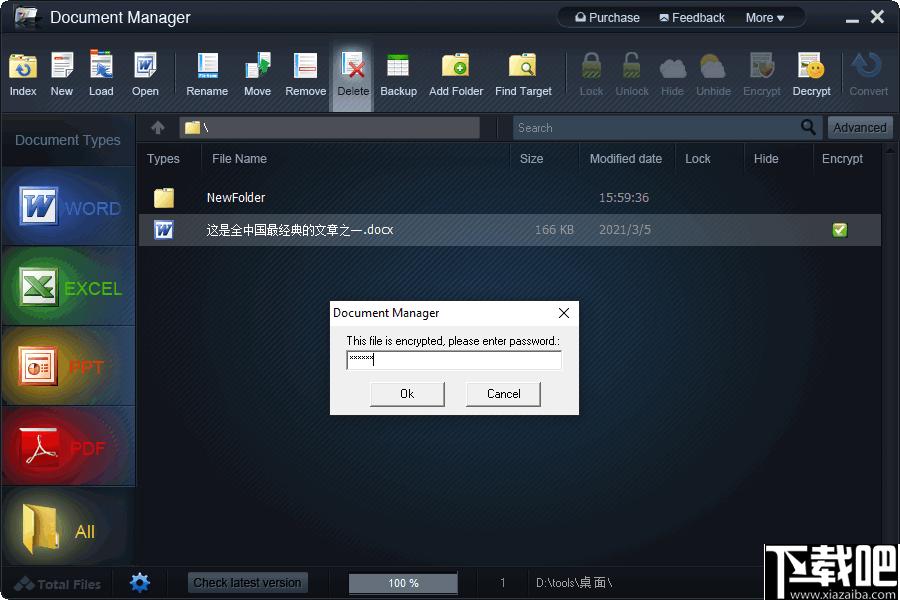Click the Backup toolbar icon
Viewport: 900px width, 600px height.
coord(398,66)
